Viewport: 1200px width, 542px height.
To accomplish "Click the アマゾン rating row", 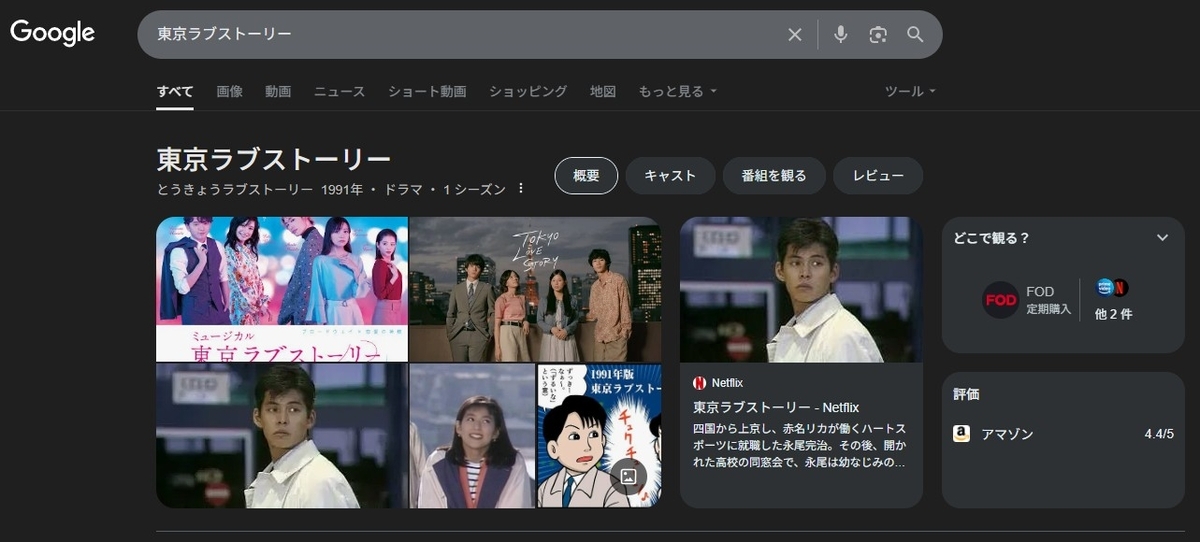I will point(1063,434).
